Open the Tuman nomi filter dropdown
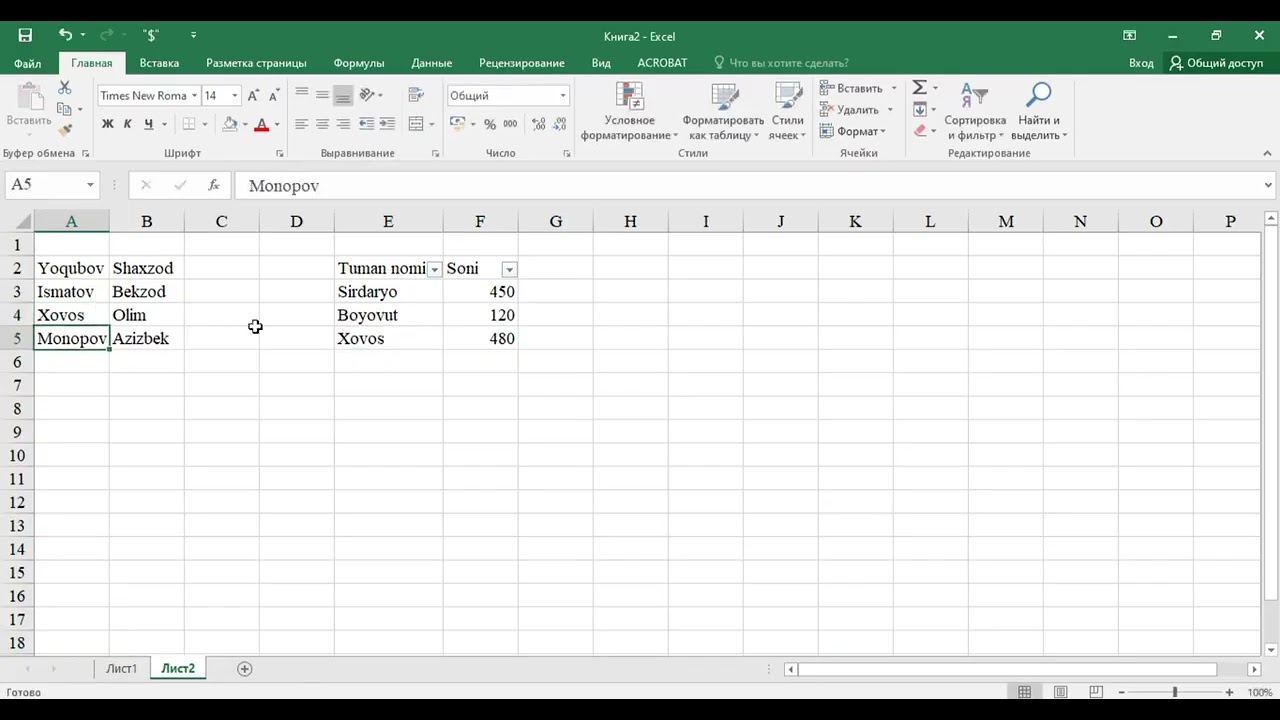 click(x=435, y=270)
